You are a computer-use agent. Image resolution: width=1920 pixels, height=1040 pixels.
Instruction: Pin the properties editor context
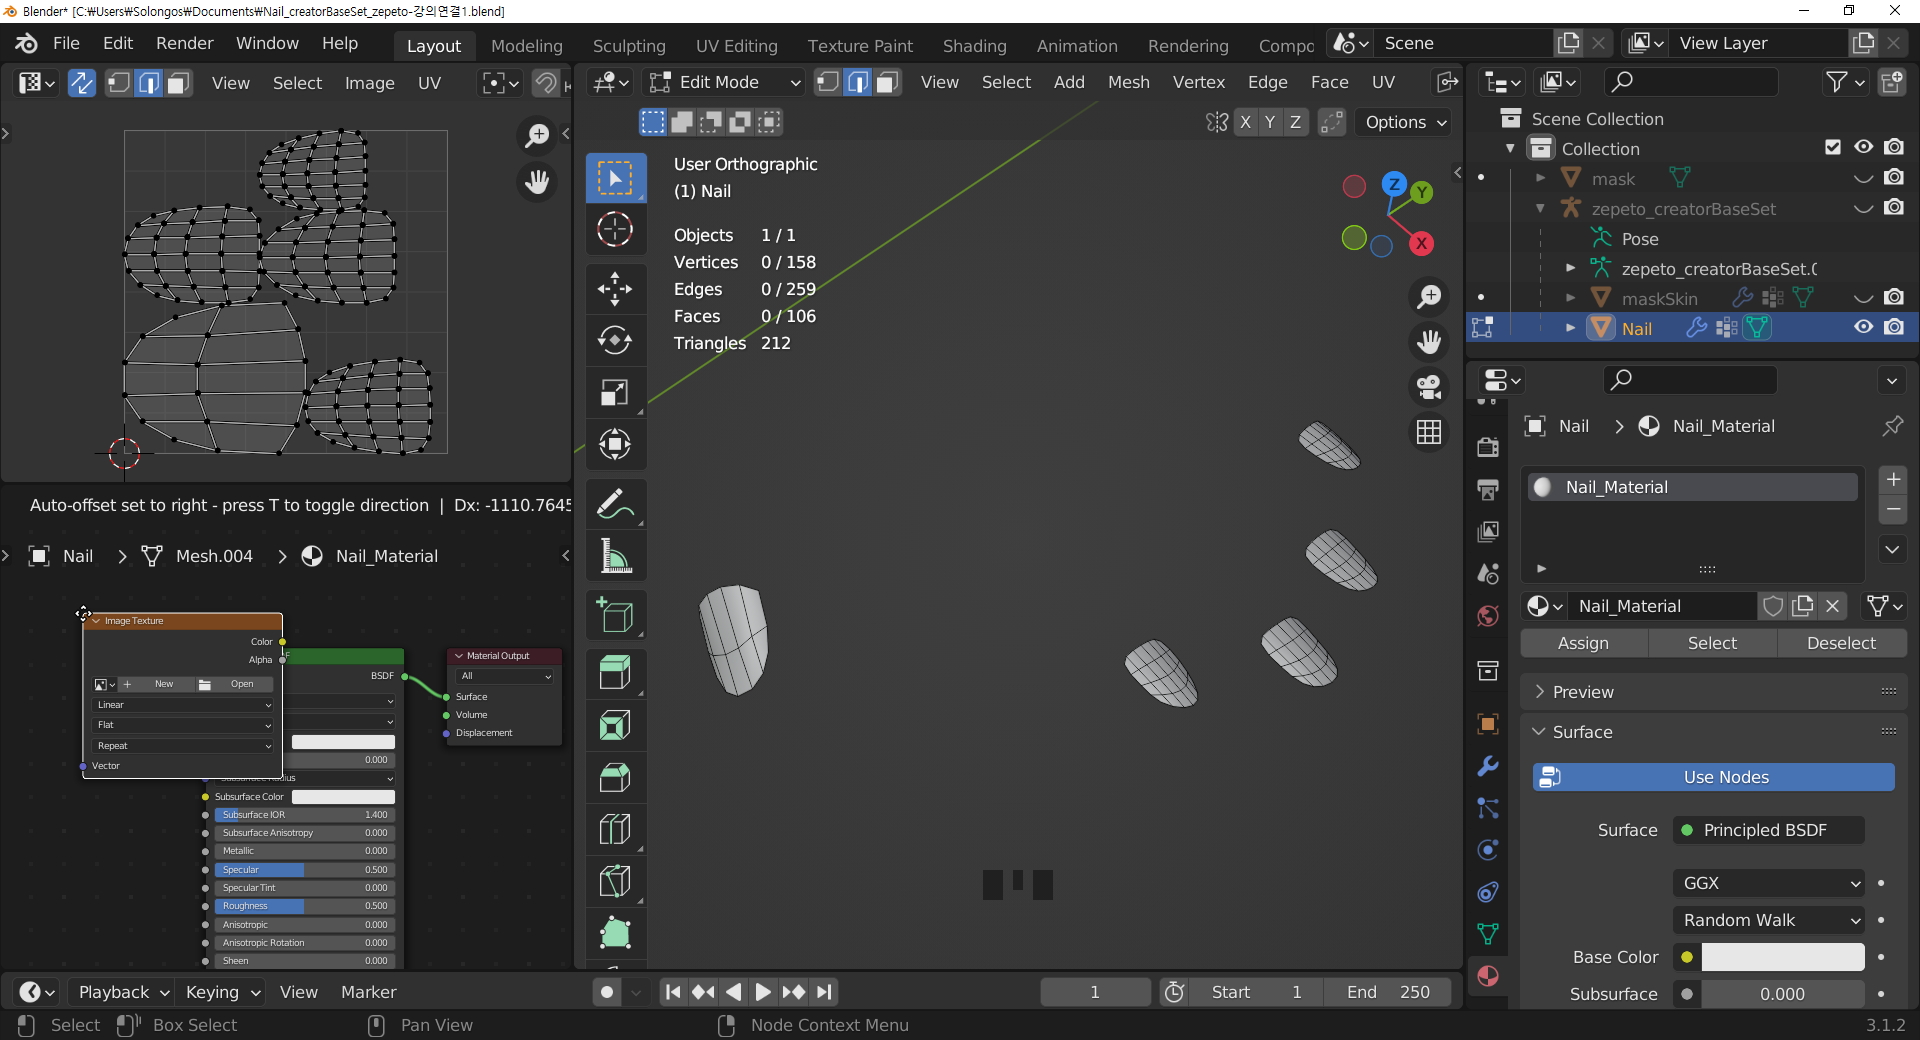[1893, 426]
